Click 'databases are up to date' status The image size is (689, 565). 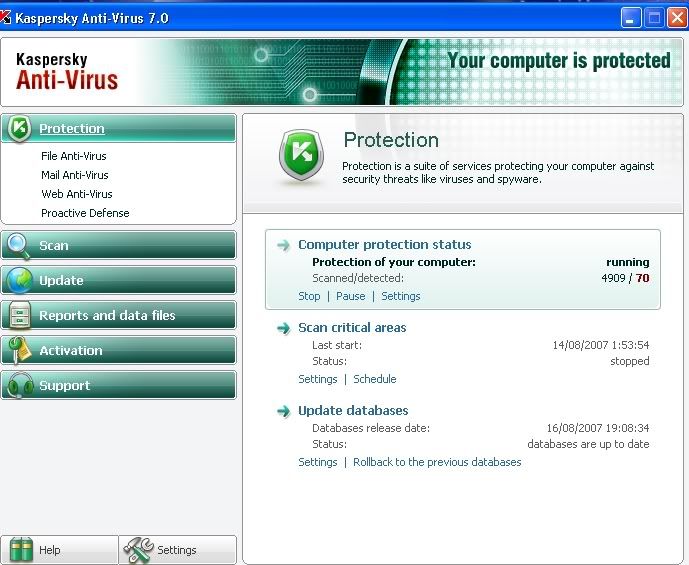pos(588,444)
